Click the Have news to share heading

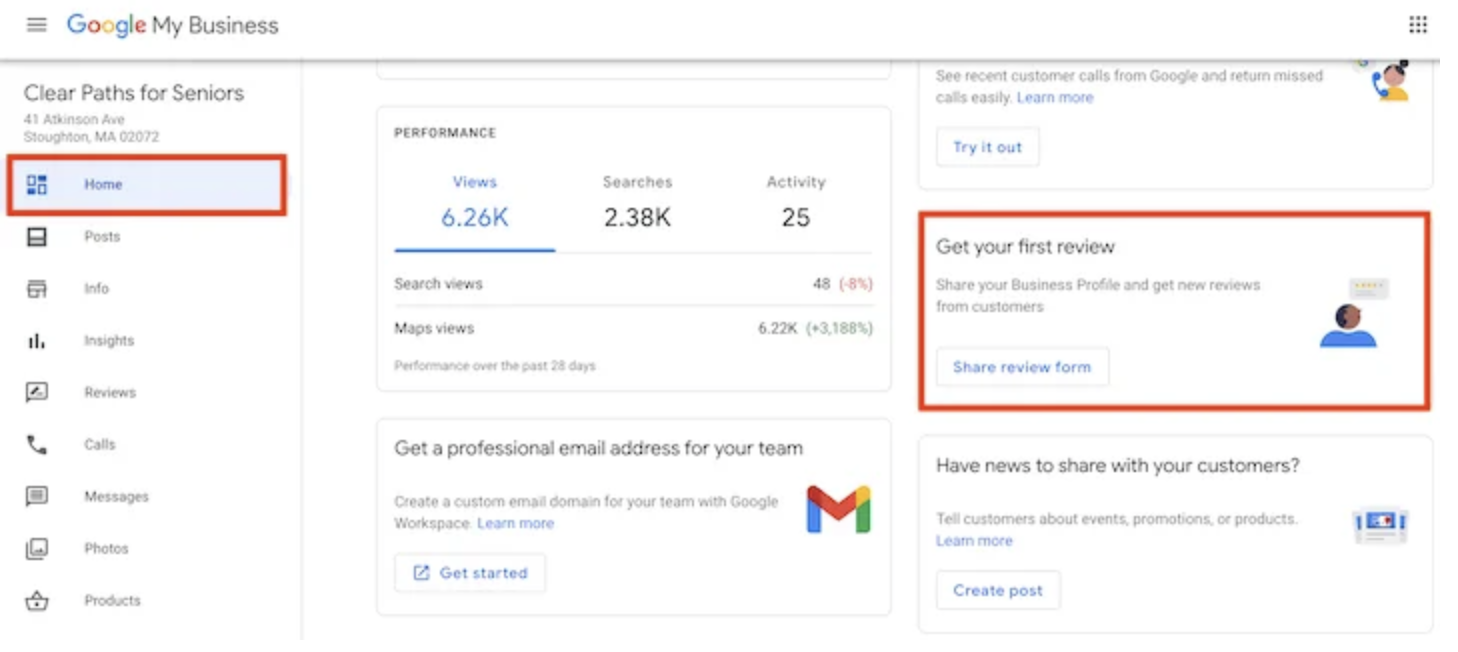click(1118, 466)
